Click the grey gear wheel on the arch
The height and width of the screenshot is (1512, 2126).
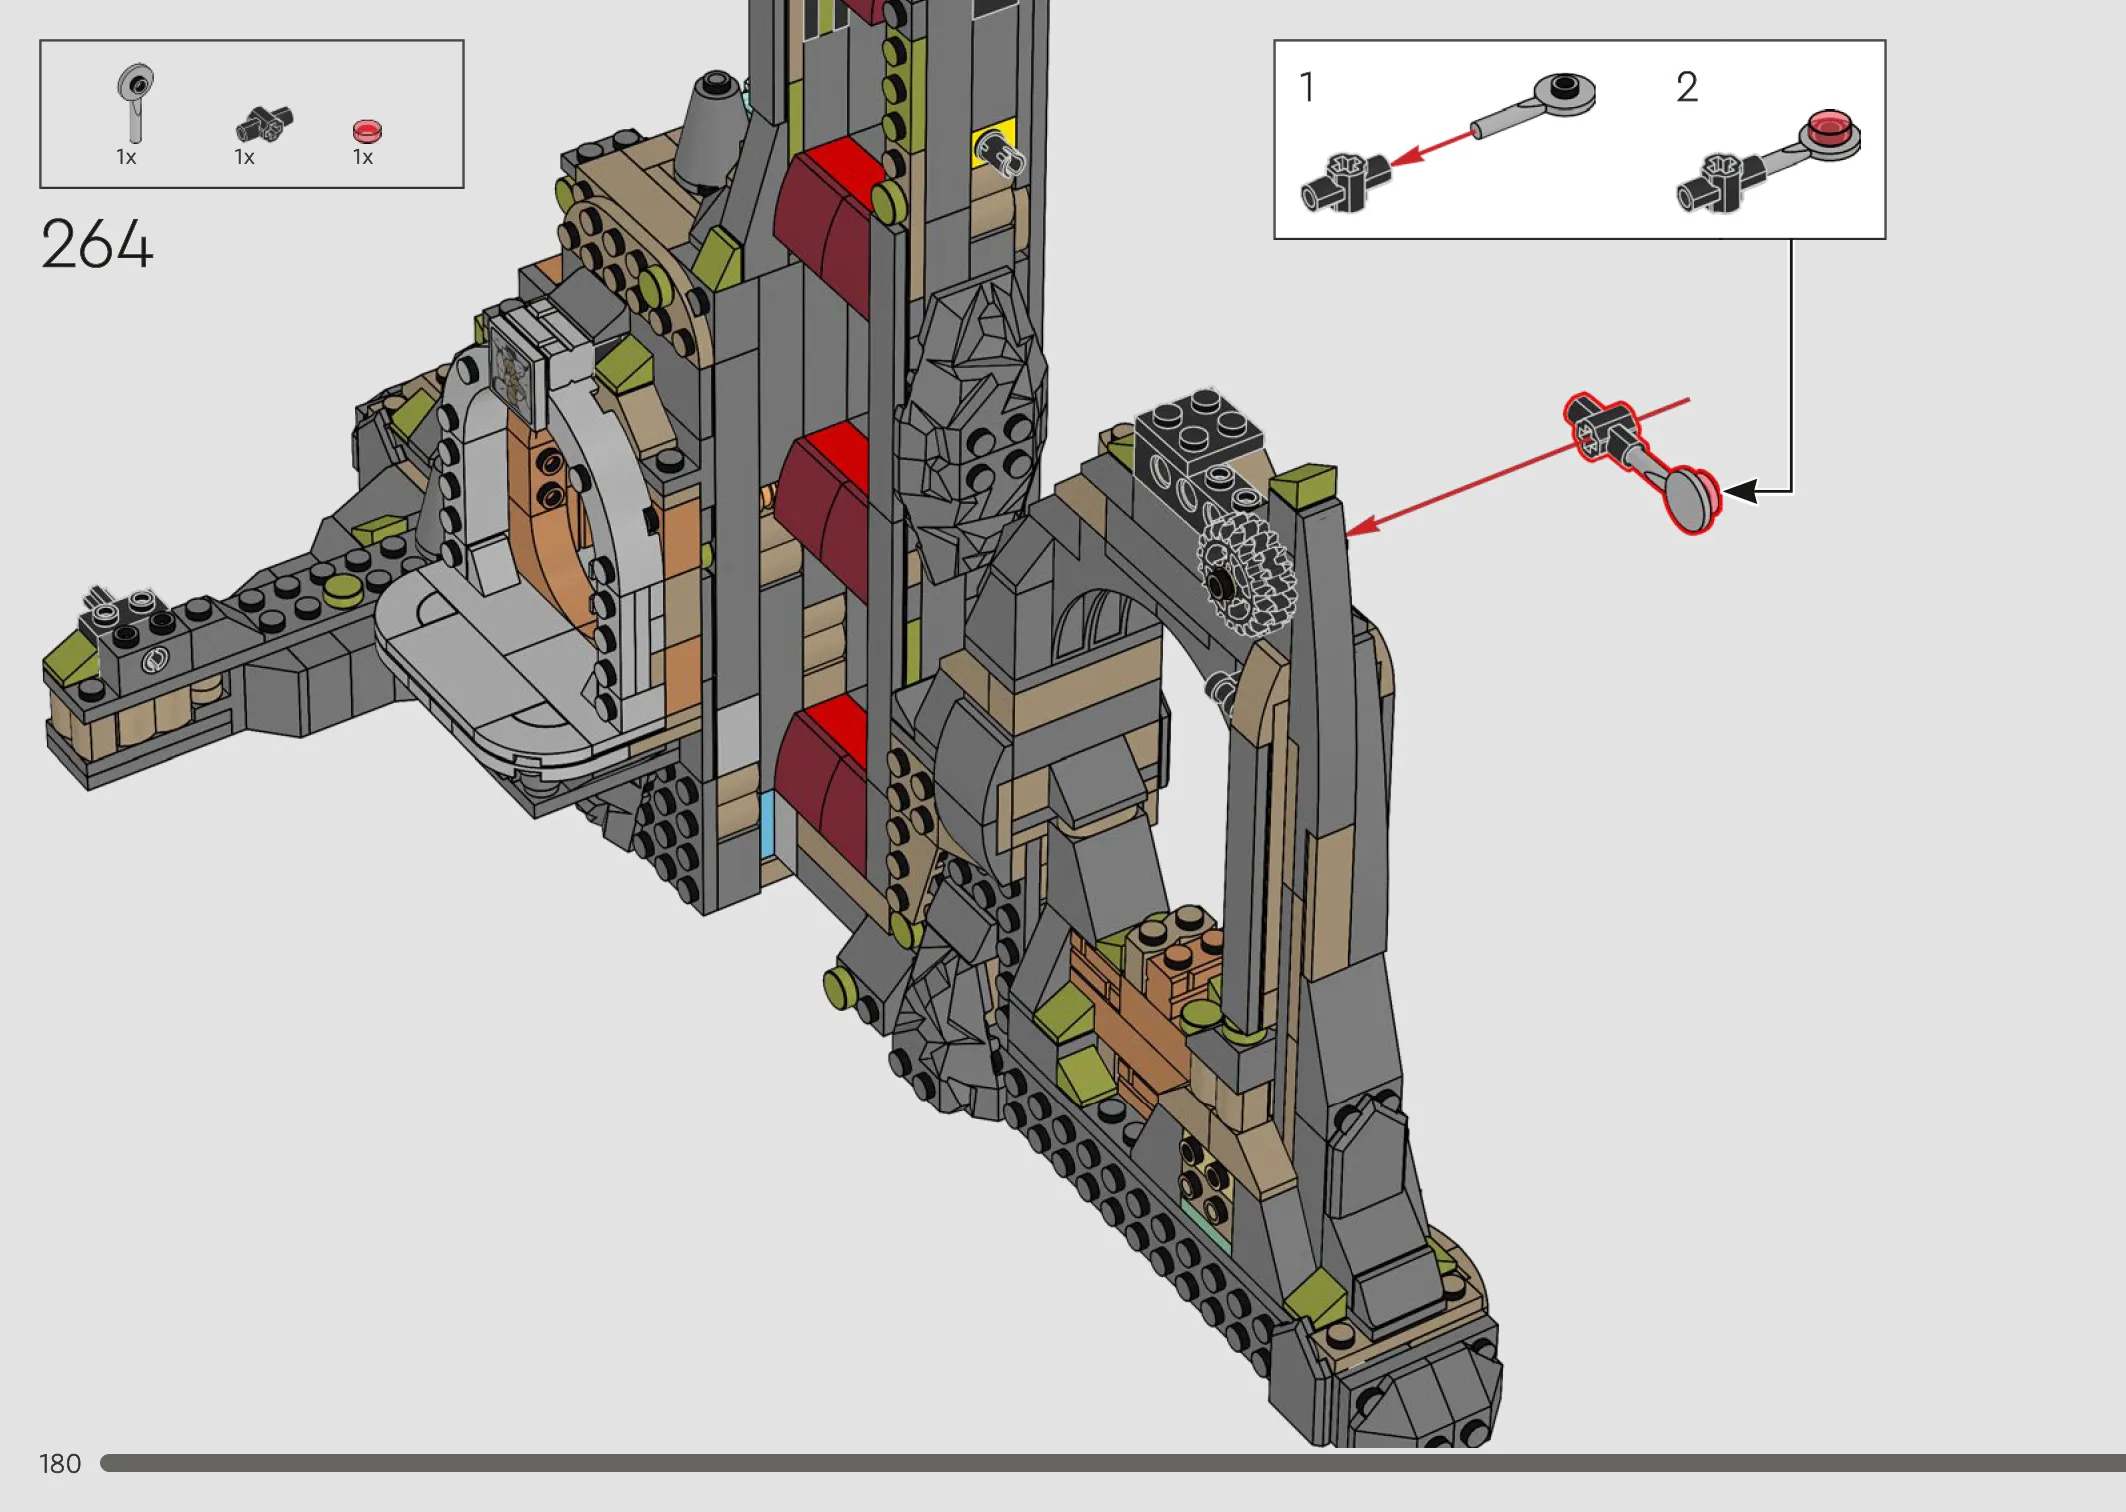point(1246,573)
